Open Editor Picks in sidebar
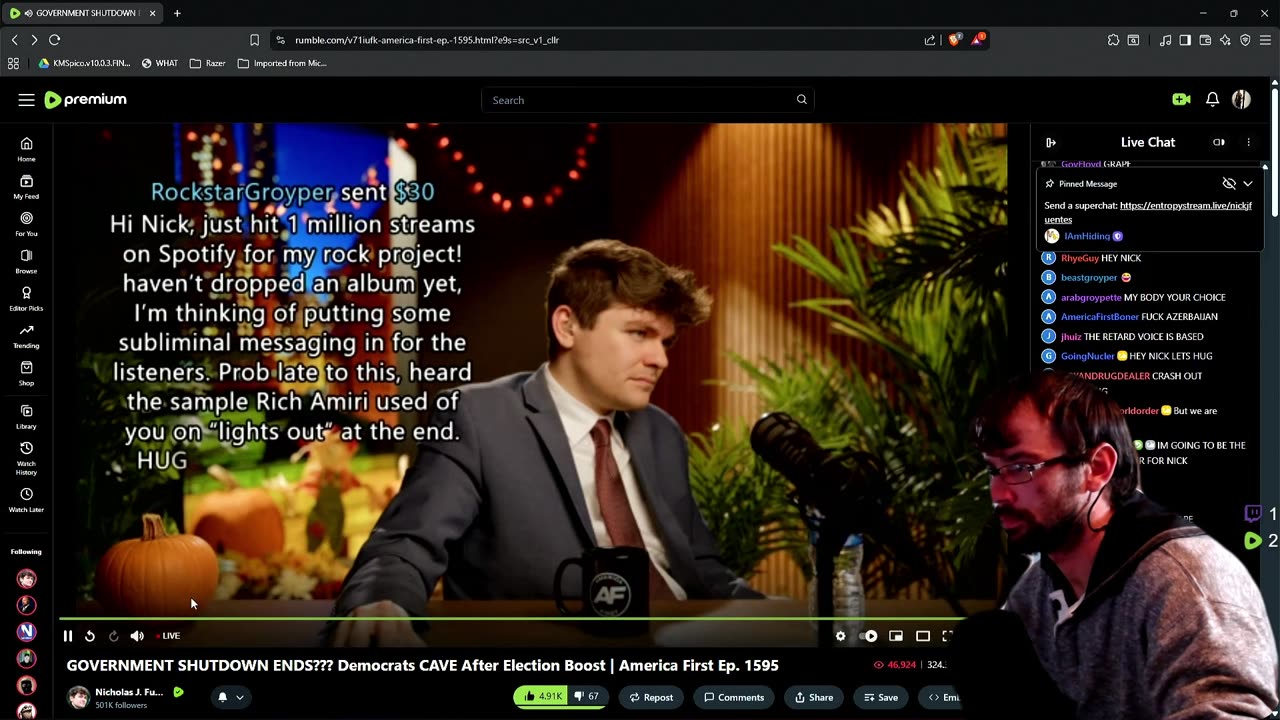The width and height of the screenshot is (1280, 720). (26, 298)
